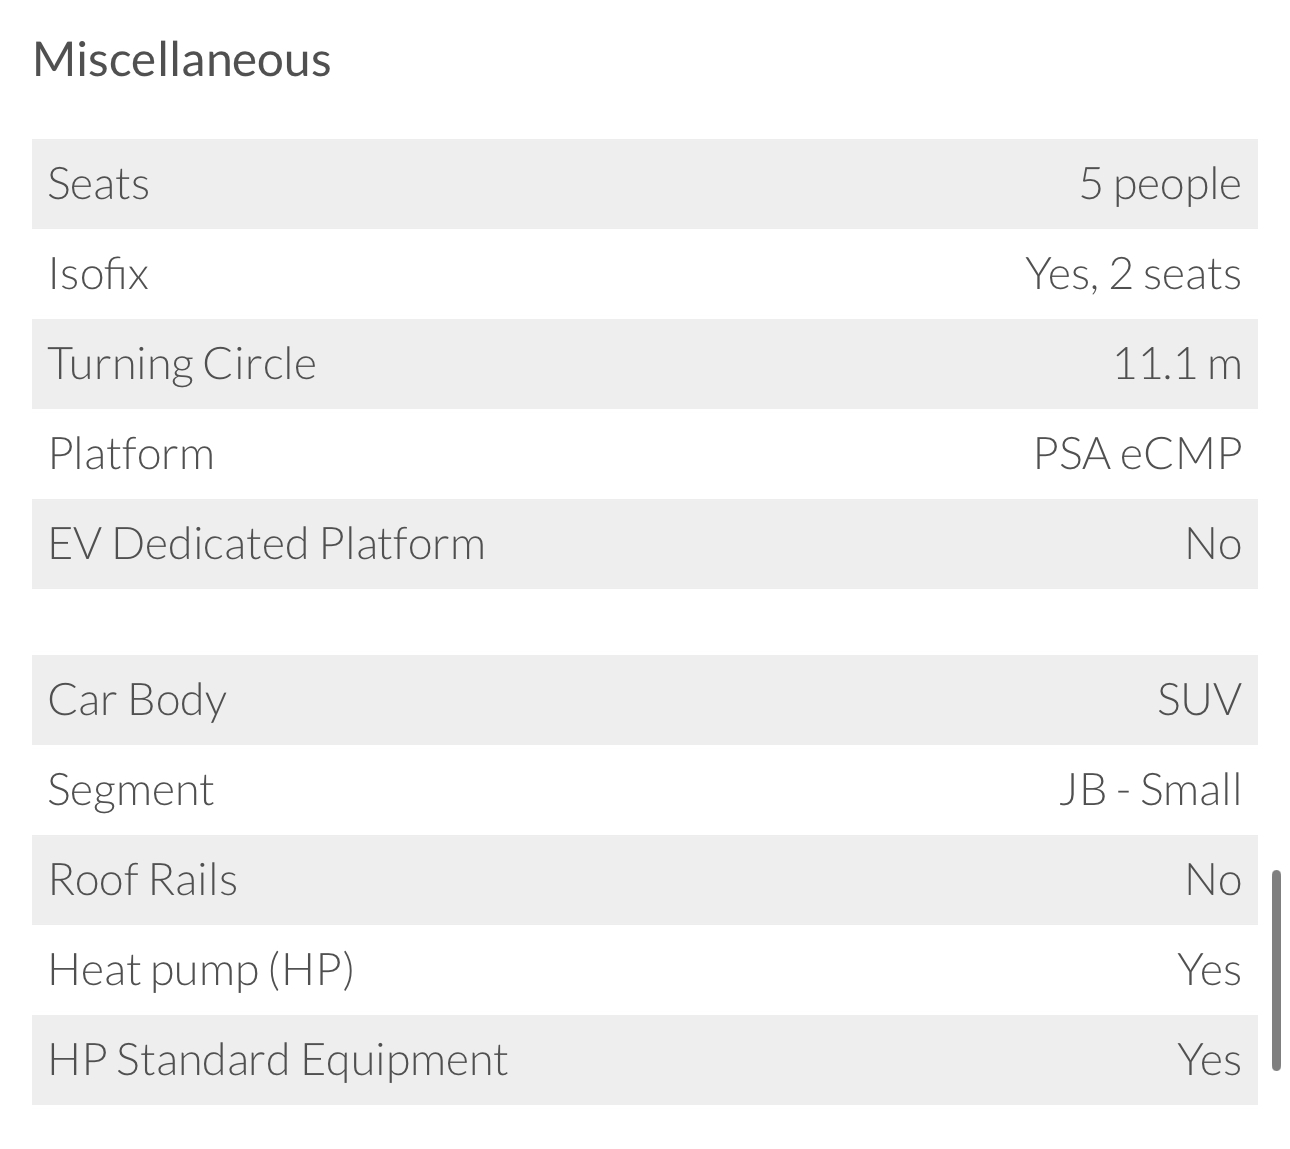Image resolution: width=1290 pixels, height=1149 pixels.
Task: Click the Miscellaneous section heading
Action: pos(181,59)
